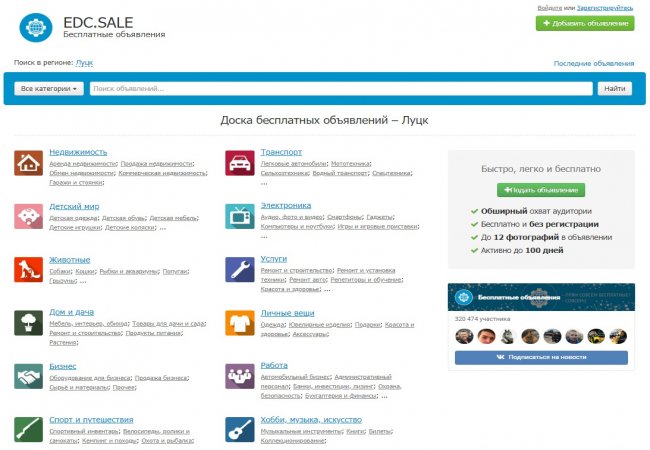Select the Личные вещи t-shirt icon

[239, 322]
